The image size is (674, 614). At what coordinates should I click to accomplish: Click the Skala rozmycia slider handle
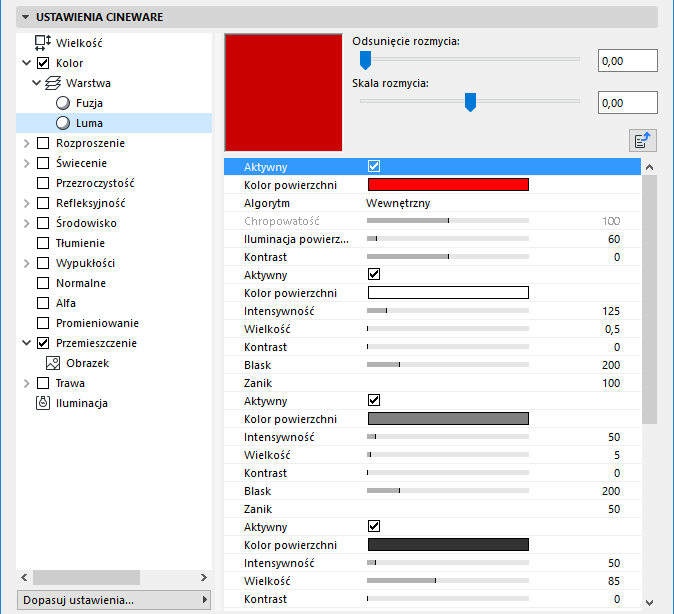[471, 102]
